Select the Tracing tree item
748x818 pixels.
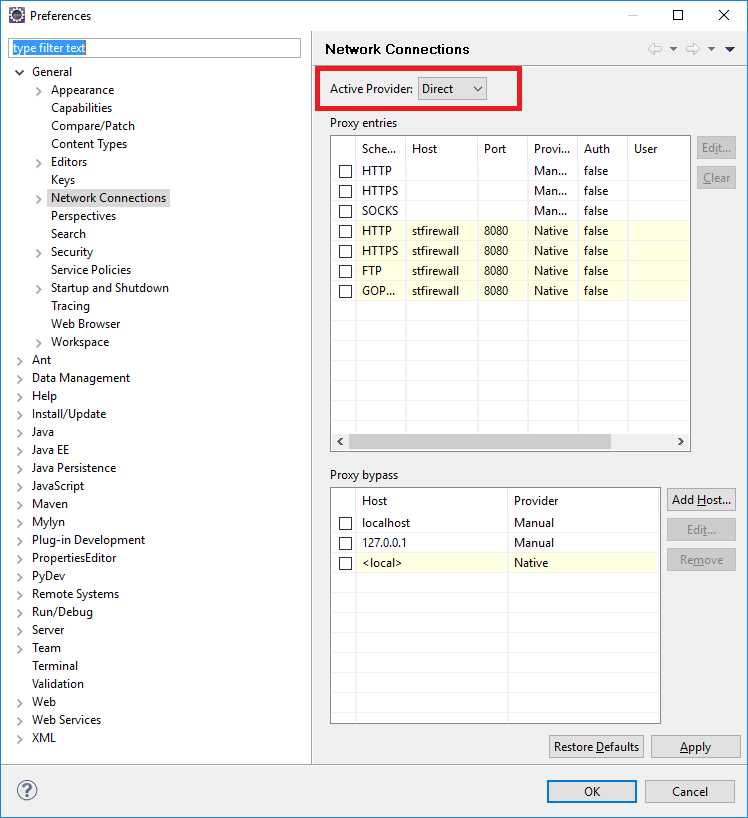(70, 306)
